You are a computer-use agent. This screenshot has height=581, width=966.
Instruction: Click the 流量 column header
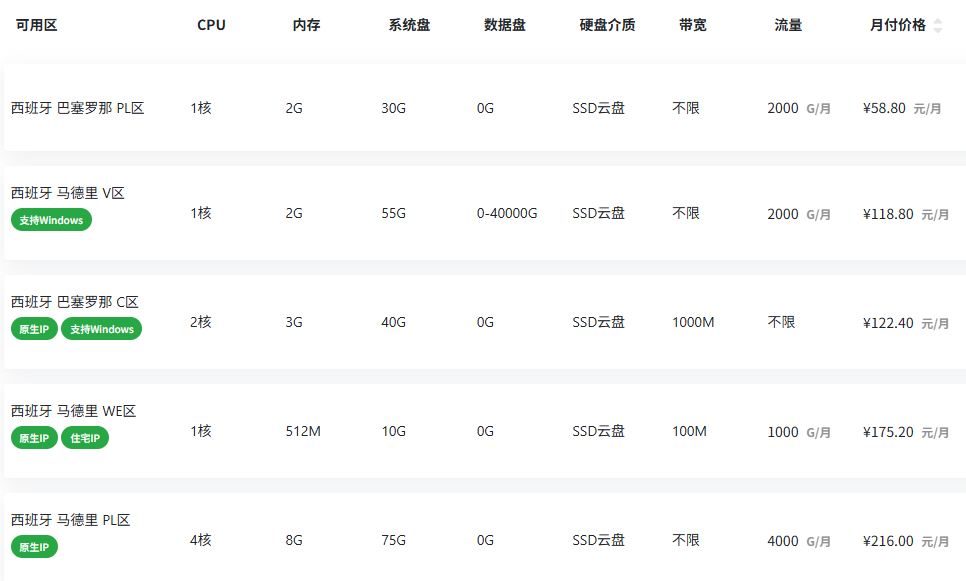[x=788, y=26]
